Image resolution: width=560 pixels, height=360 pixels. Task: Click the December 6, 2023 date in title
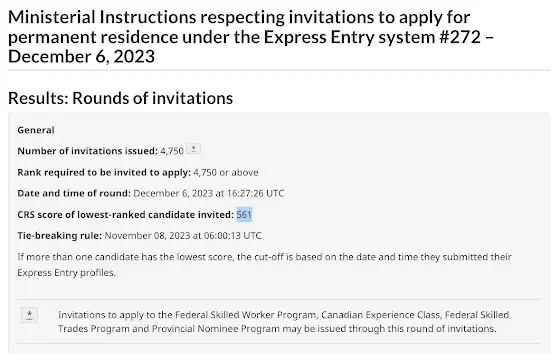pos(81,56)
